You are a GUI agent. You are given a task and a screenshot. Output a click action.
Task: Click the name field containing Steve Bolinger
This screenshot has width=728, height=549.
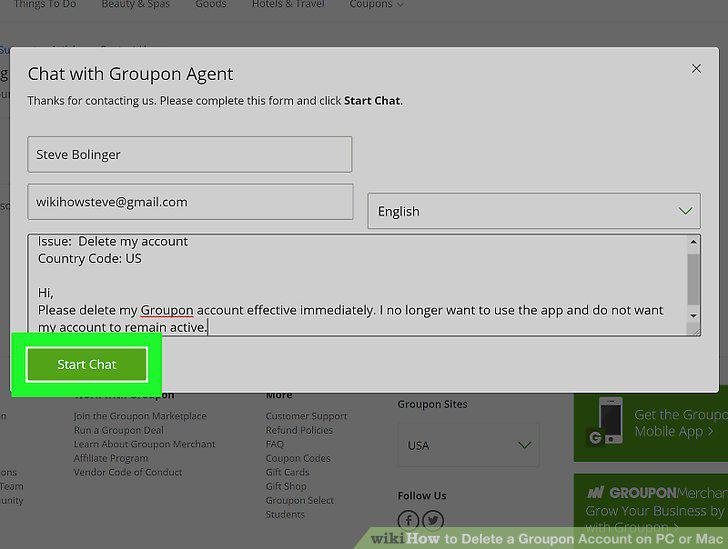[x=190, y=155]
